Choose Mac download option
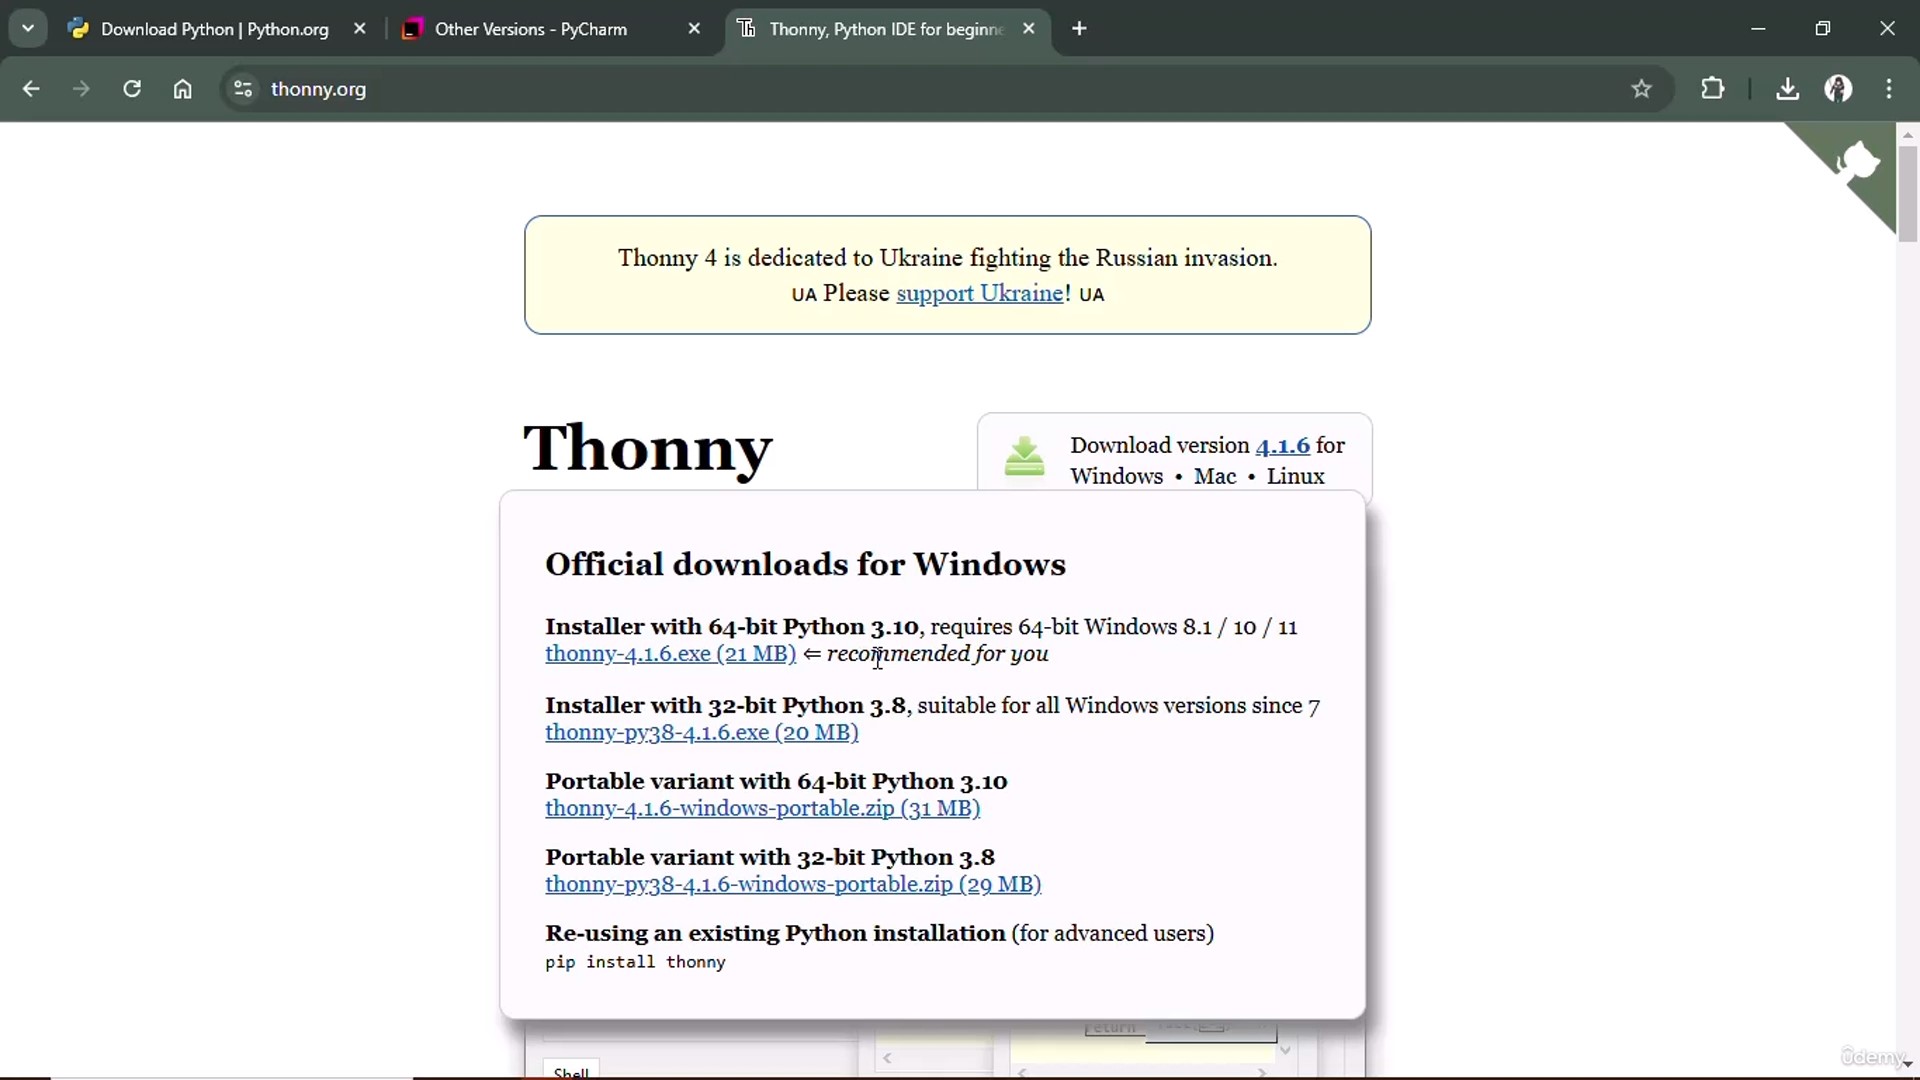This screenshot has height=1080, width=1920. point(1215,476)
